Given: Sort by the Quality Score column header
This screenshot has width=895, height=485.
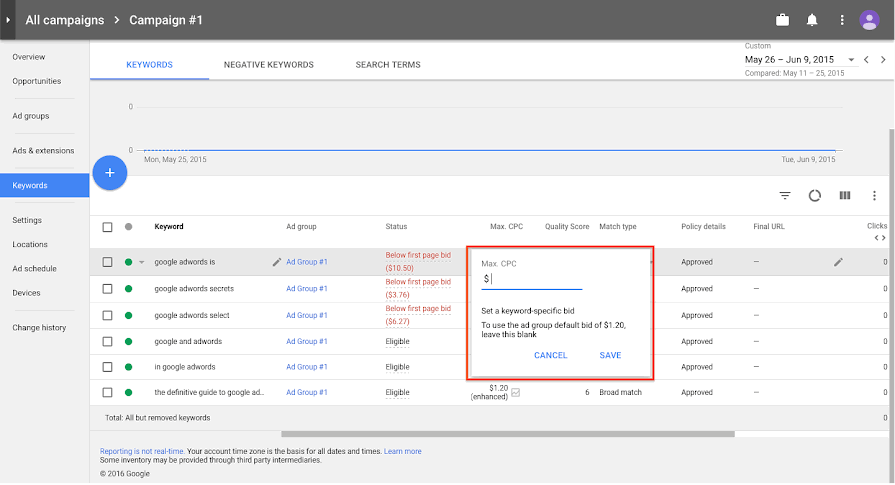Looking at the screenshot, I should (567, 227).
